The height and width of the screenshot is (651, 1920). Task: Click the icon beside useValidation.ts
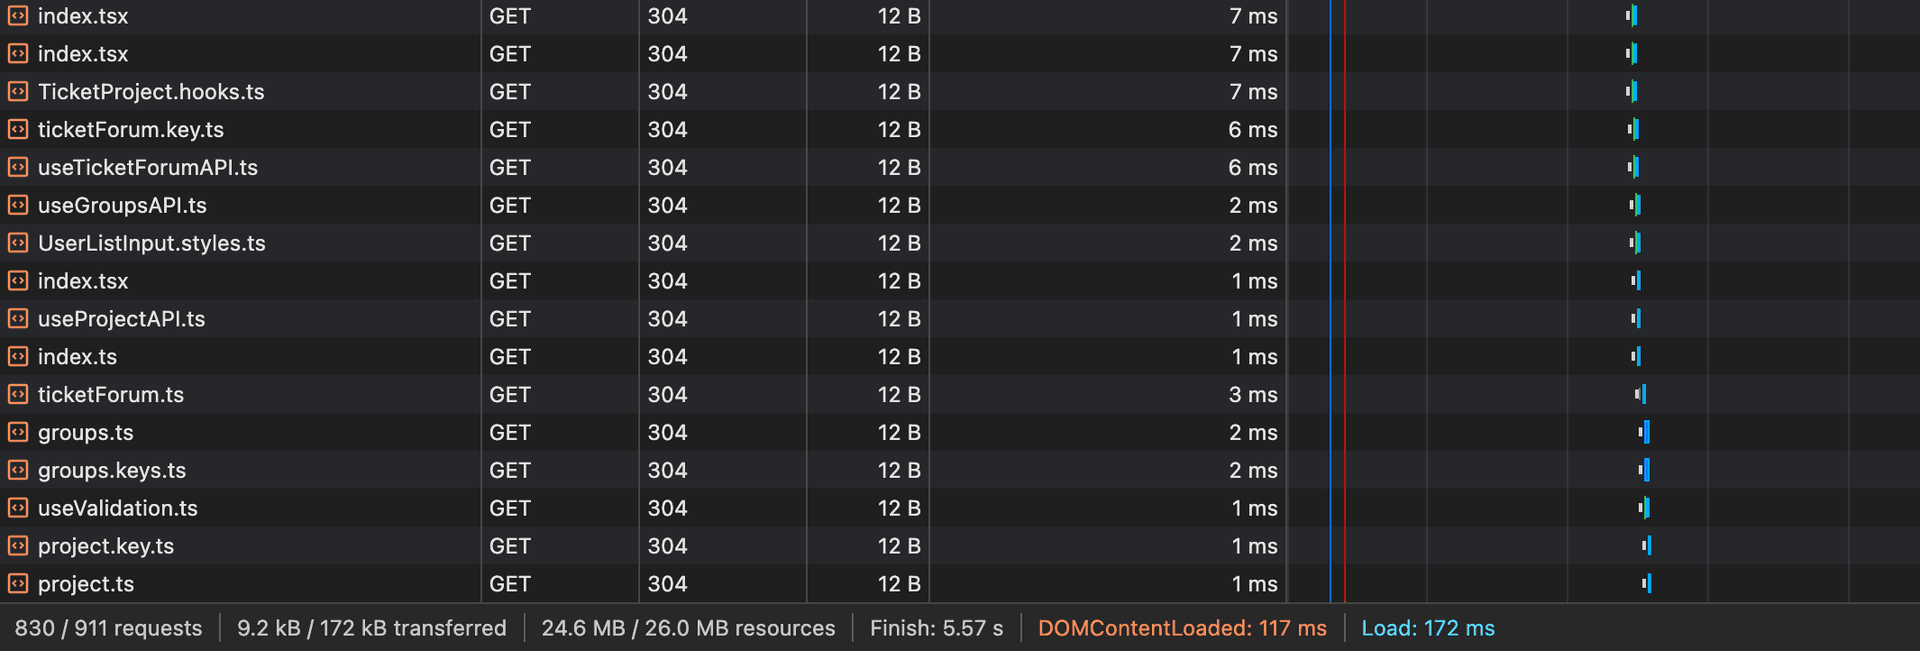coord(18,508)
